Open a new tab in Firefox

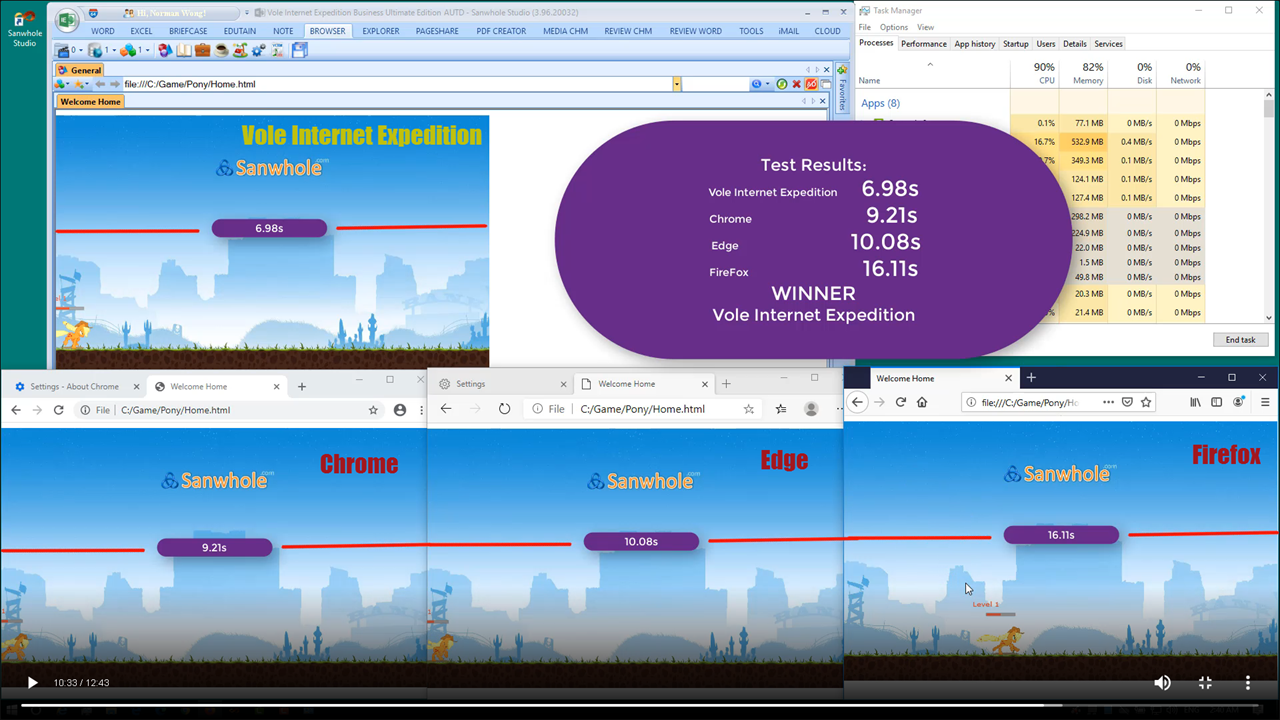pyautogui.click(x=1031, y=378)
